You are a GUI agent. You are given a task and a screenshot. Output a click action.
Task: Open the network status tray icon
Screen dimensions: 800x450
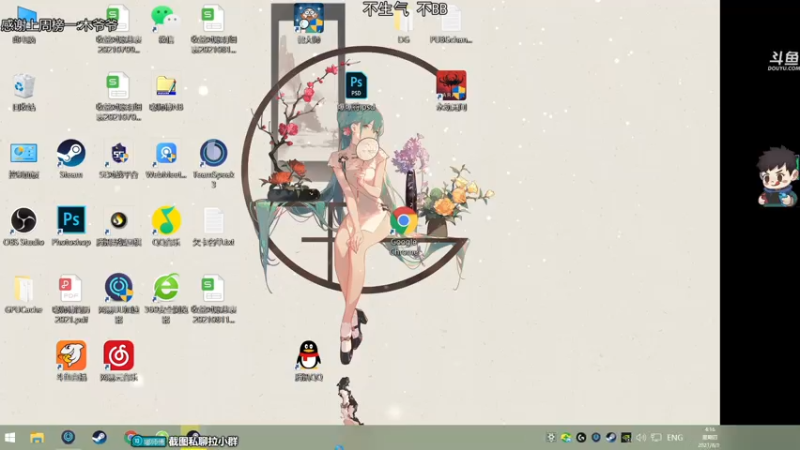656,438
